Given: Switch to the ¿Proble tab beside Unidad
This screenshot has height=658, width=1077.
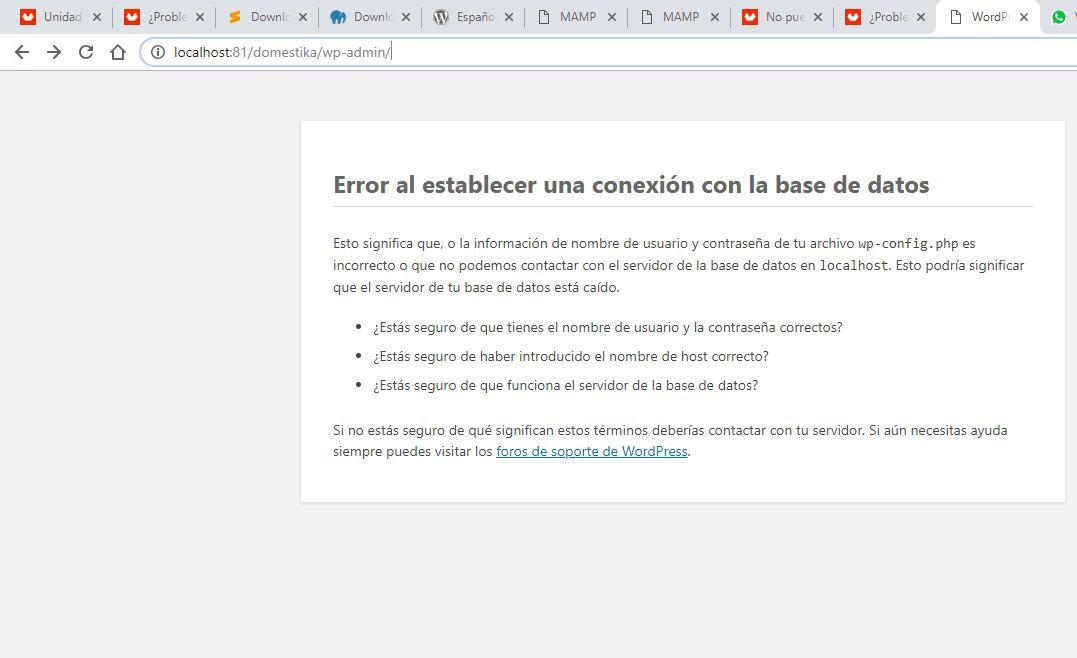Looking at the screenshot, I should click(x=165, y=17).
